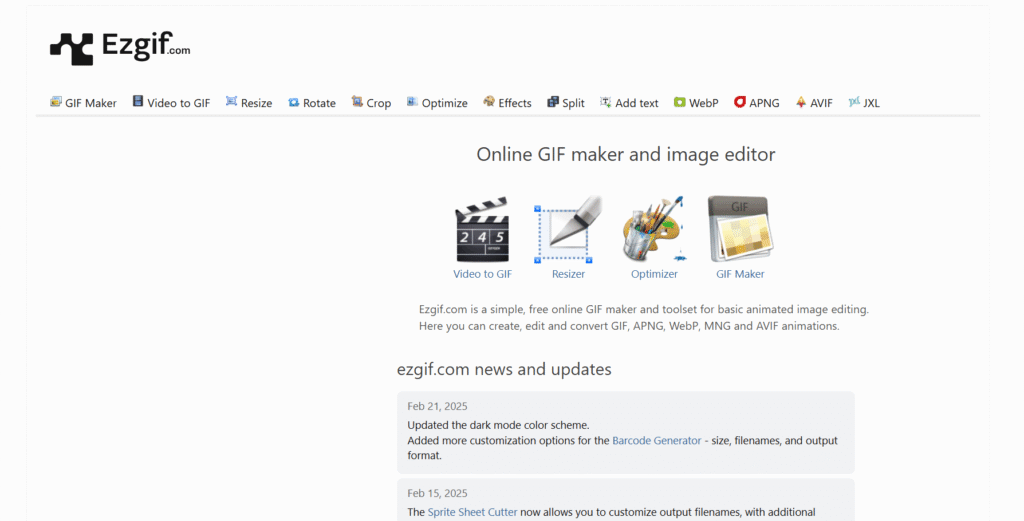Follow the Optimizer text link
1024x521 pixels.
pos(654,274)
